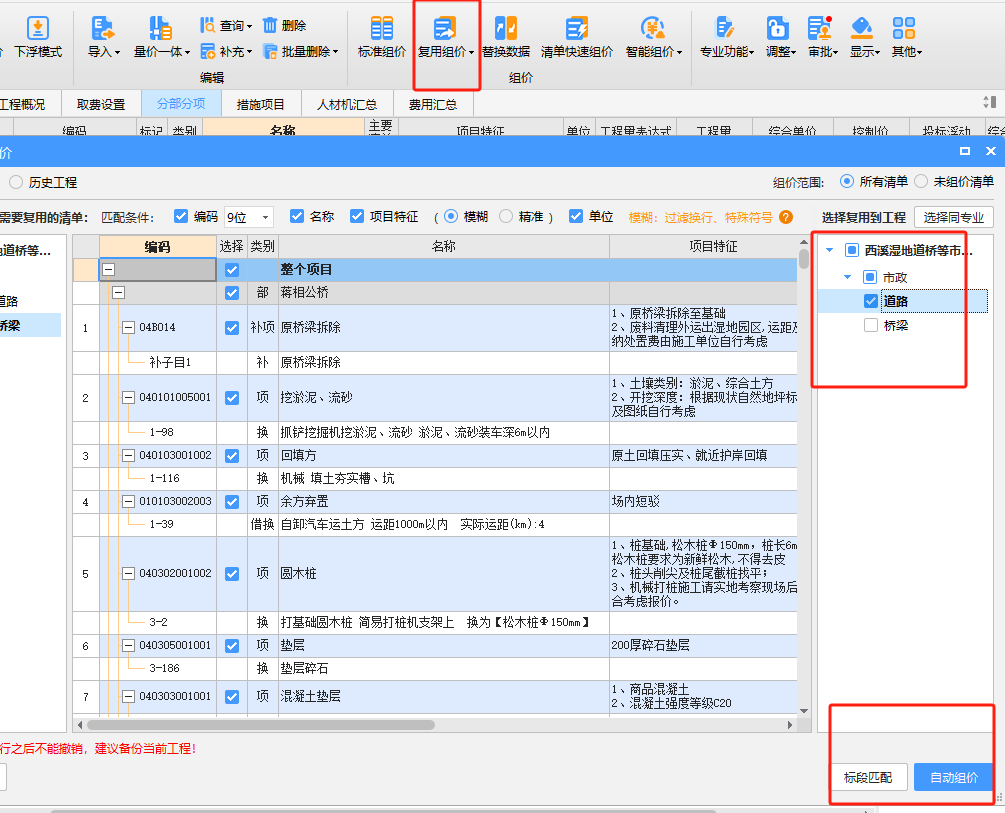Image resolution: width=1005 pixels, height=813 pixels.
Task: Toggle the 项目特征 match checkbox
Action: (357, 216)
